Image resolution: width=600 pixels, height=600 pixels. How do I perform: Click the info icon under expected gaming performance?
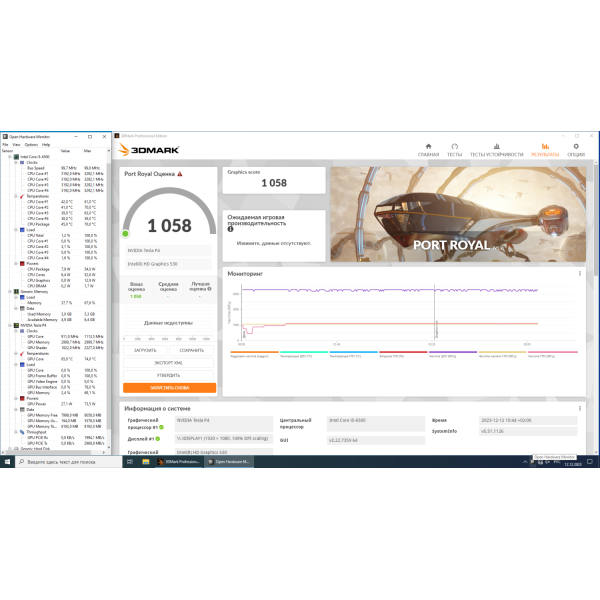(230, 229)
